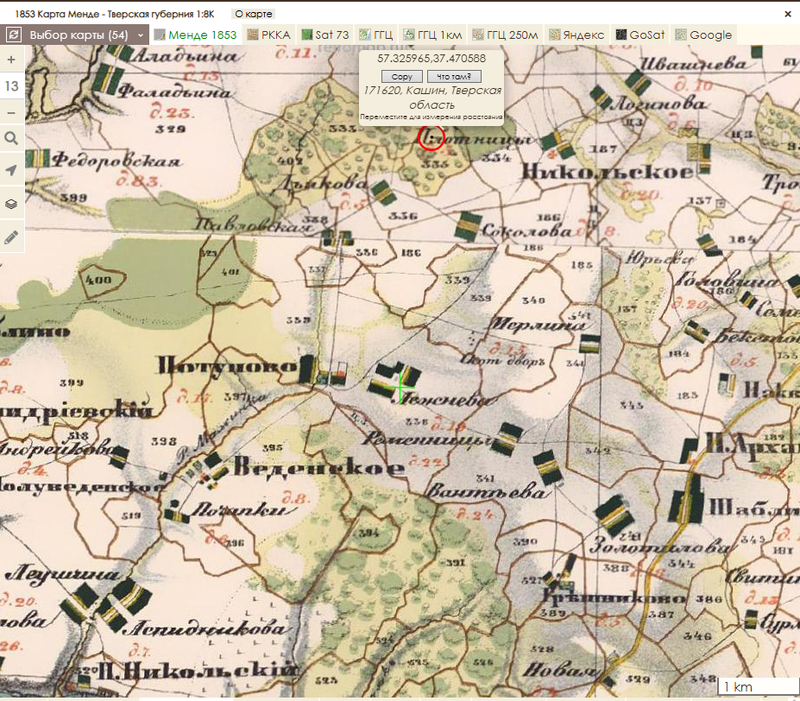Viewport: 800px width, 701px height.
Task: Click the 1 km scale bar
Action: tap(757, 687)
